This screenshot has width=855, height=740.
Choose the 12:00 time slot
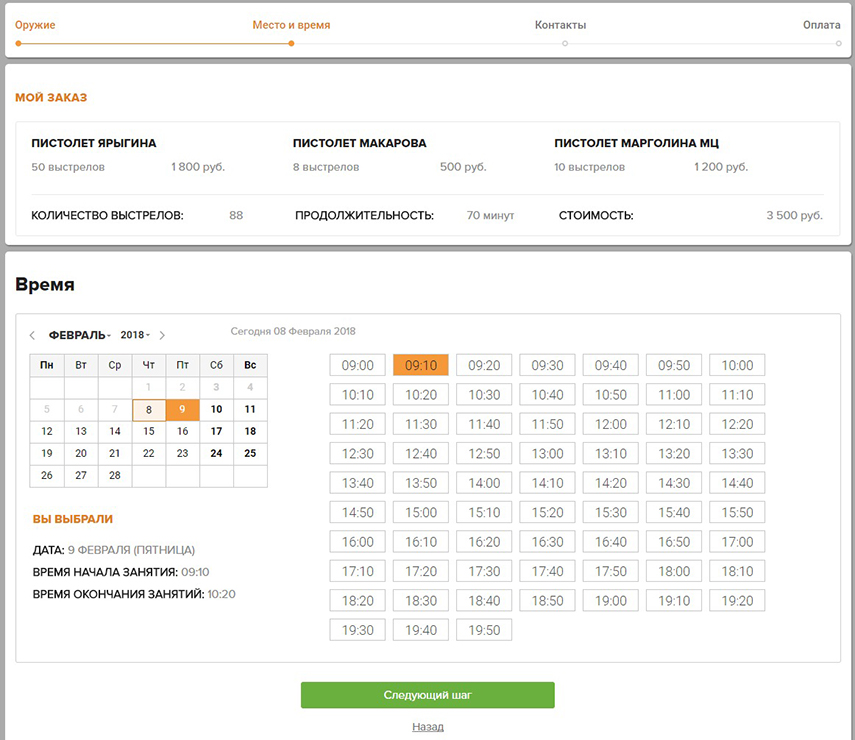point(611,424)
